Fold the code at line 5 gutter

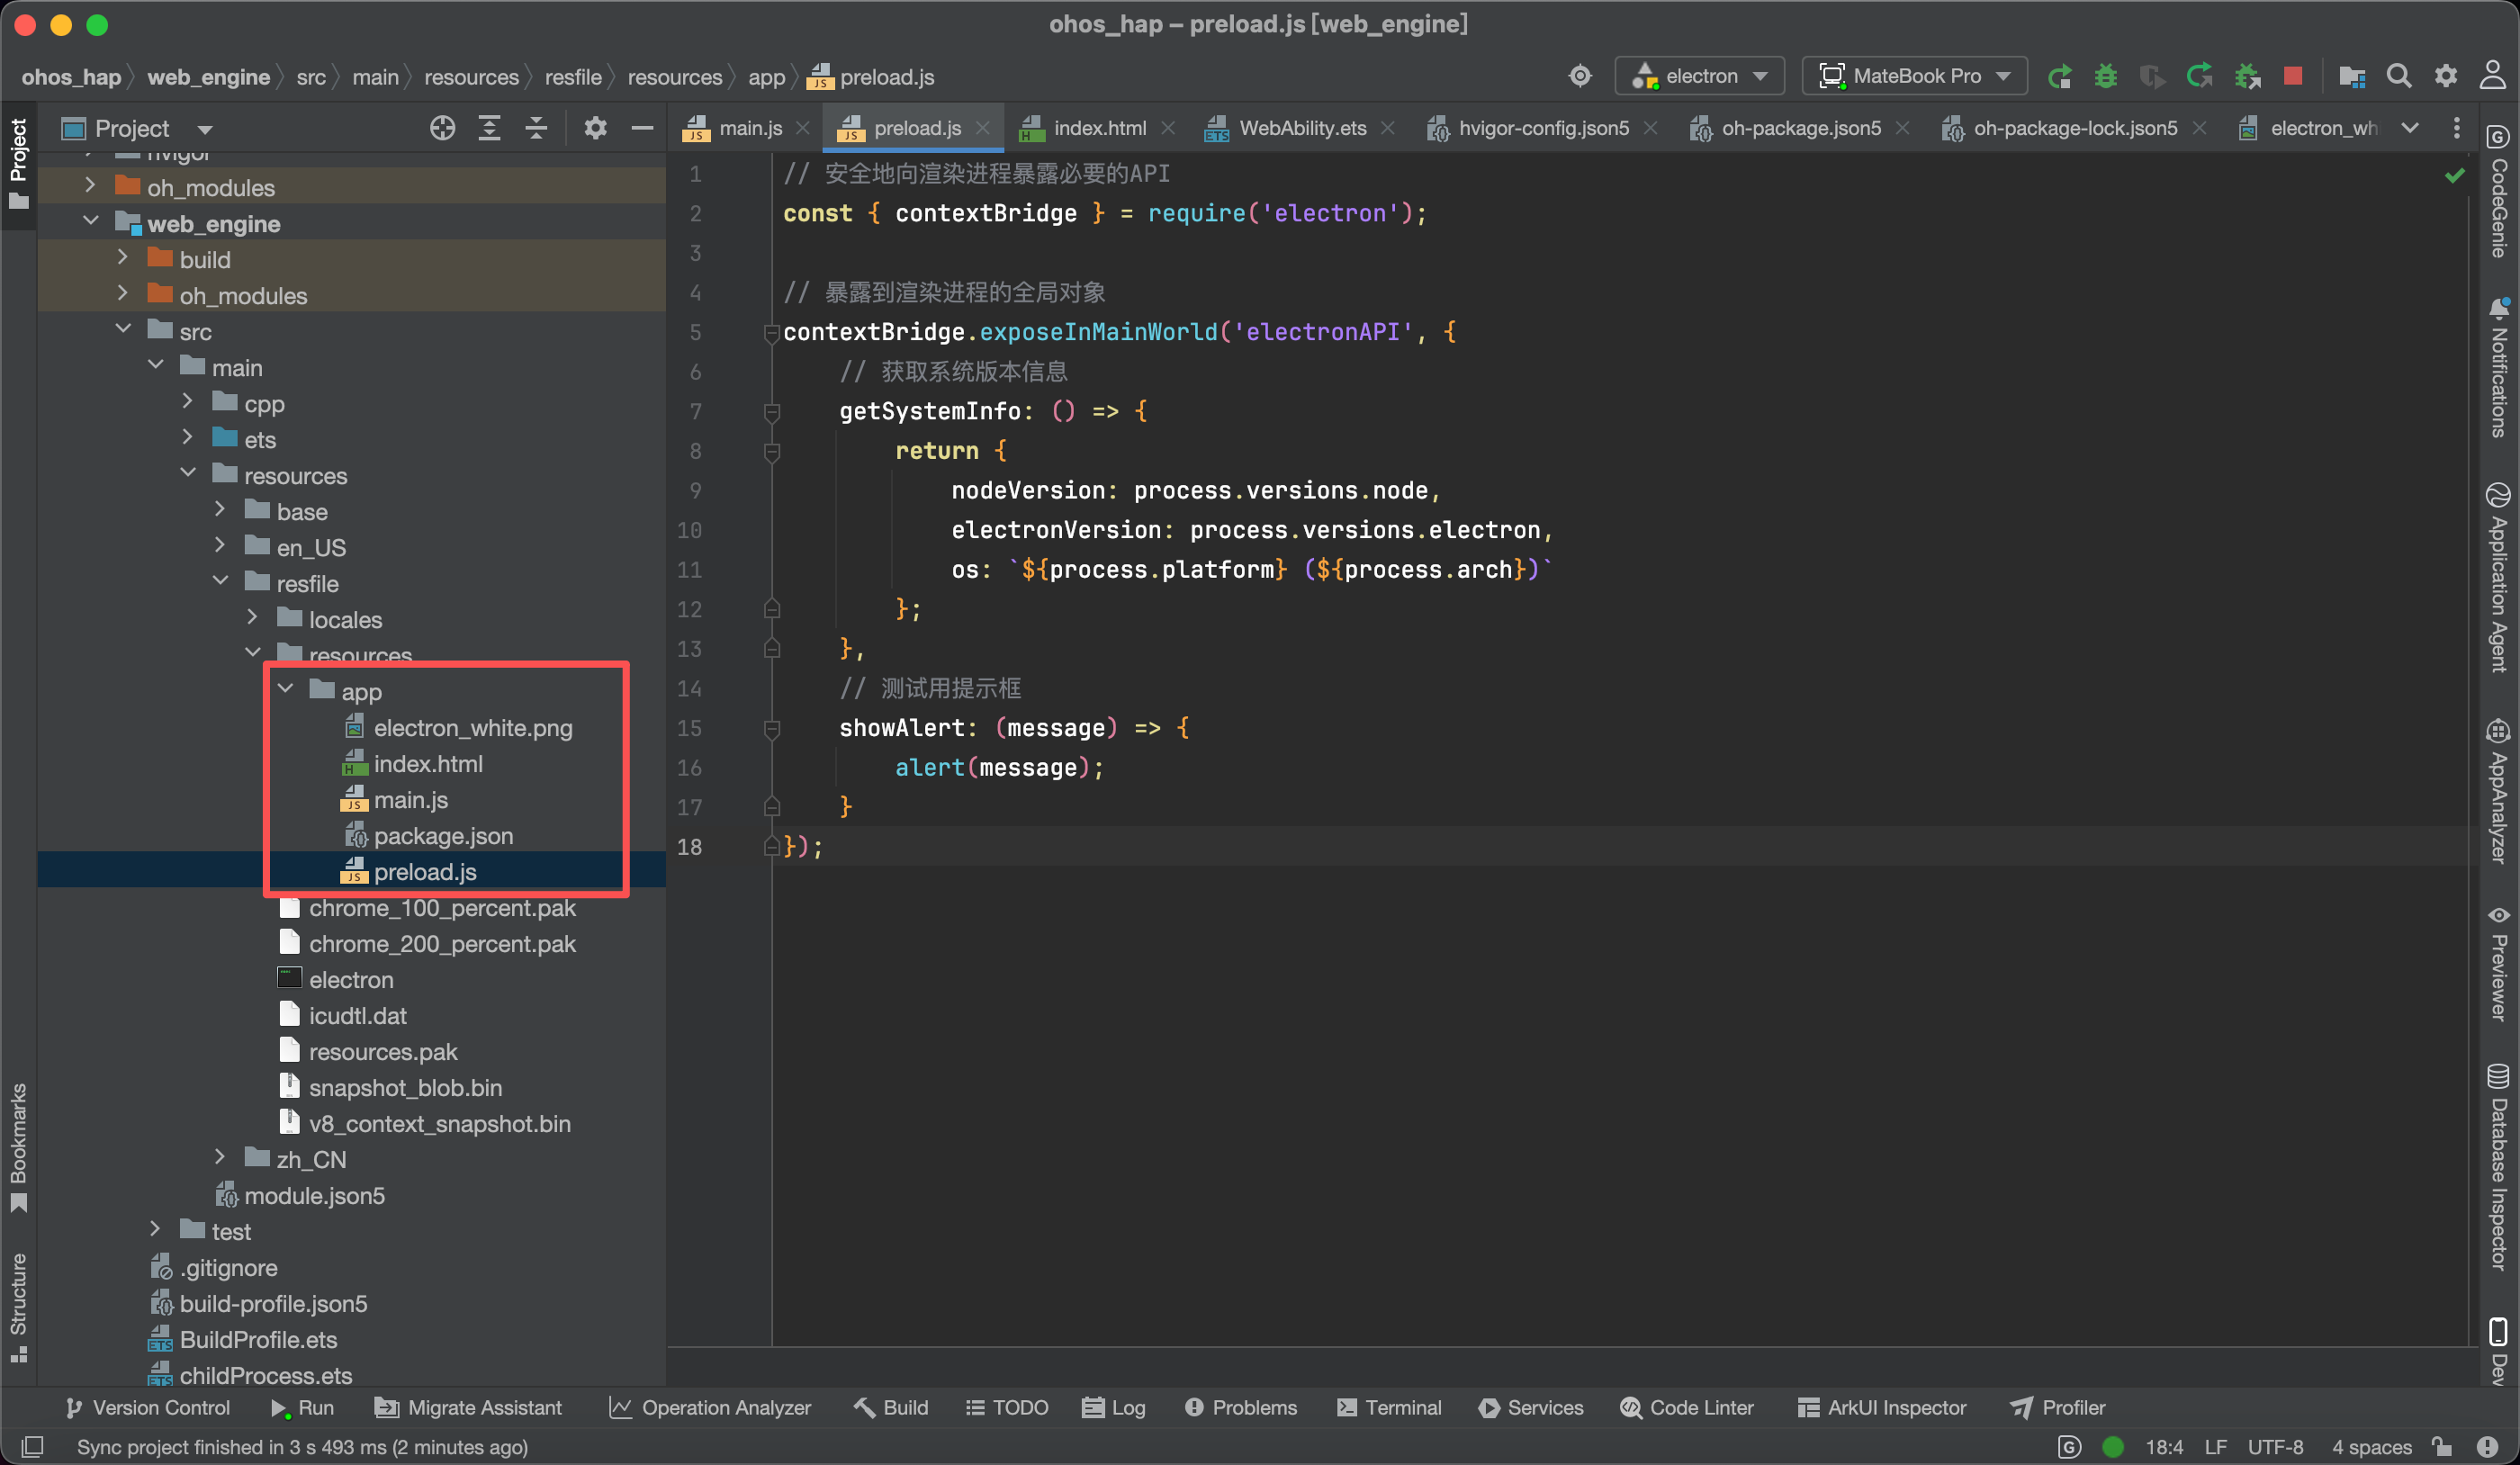coord(771,332)
